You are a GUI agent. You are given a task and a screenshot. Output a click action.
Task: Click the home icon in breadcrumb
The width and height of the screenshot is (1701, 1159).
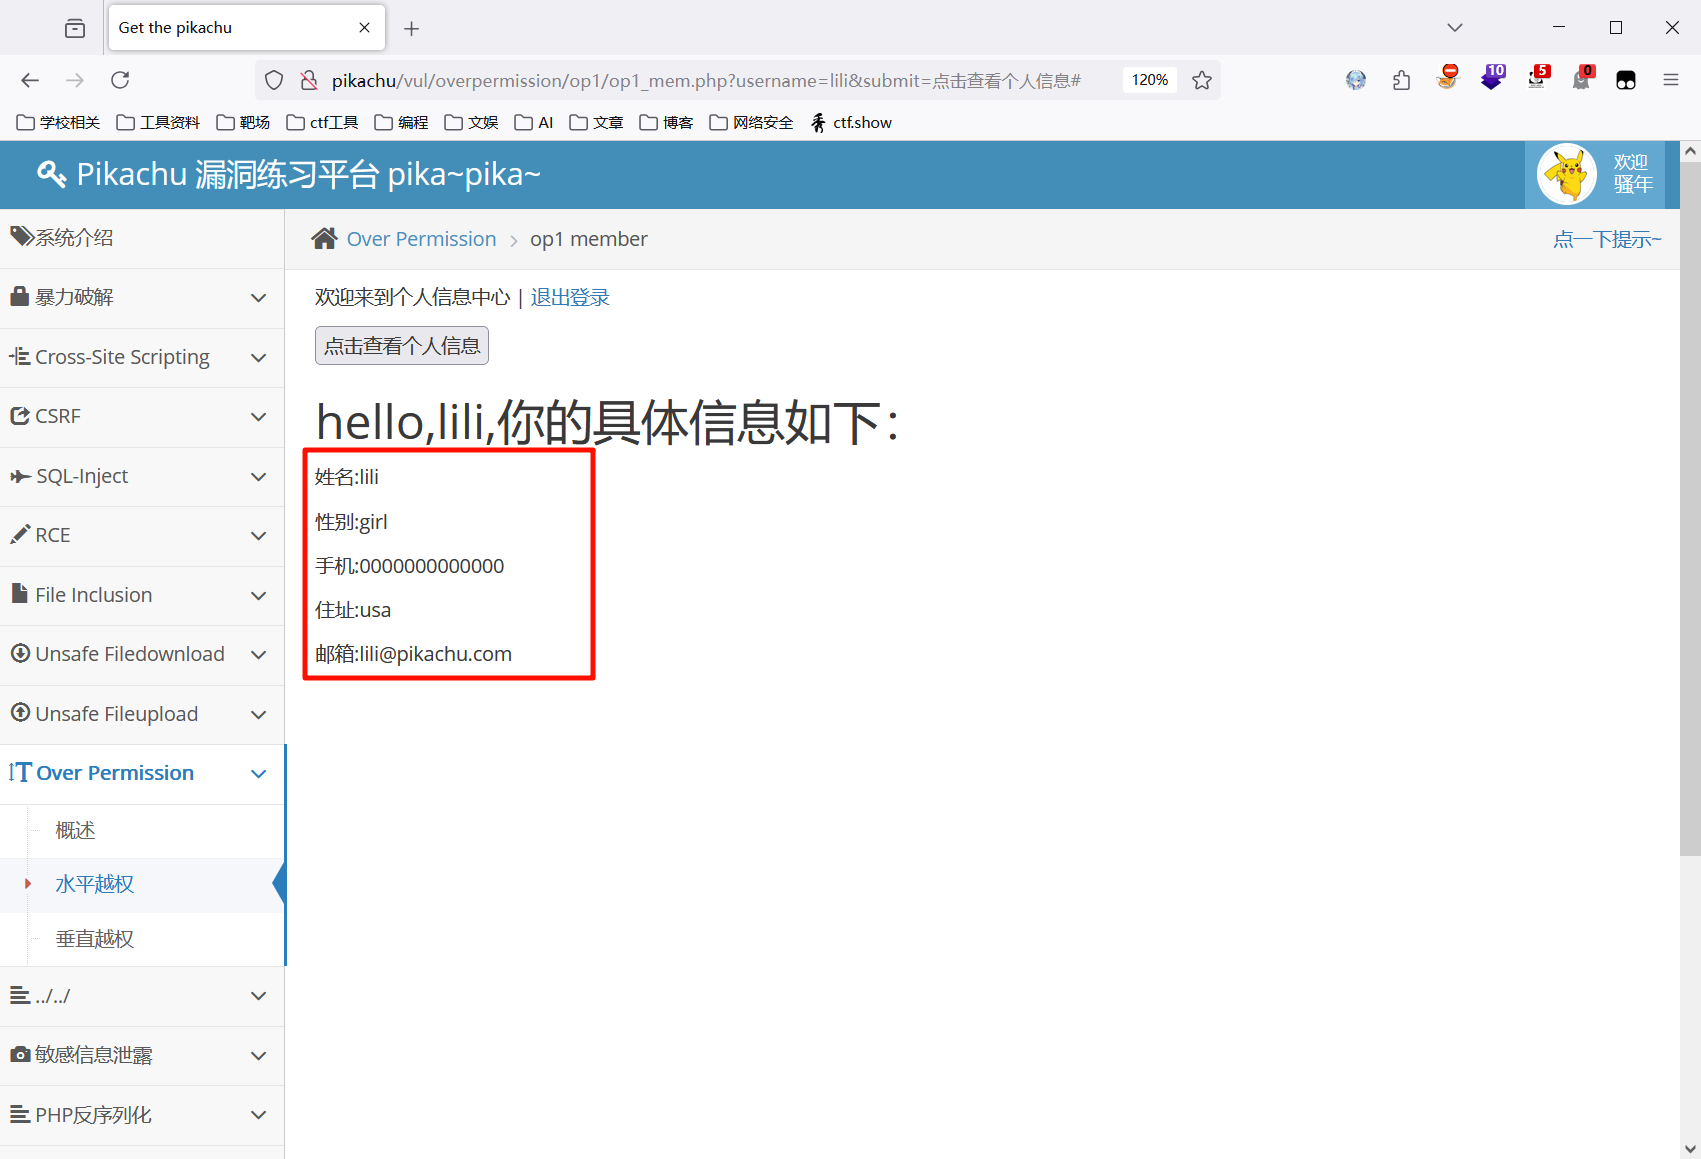pos(324,238)
